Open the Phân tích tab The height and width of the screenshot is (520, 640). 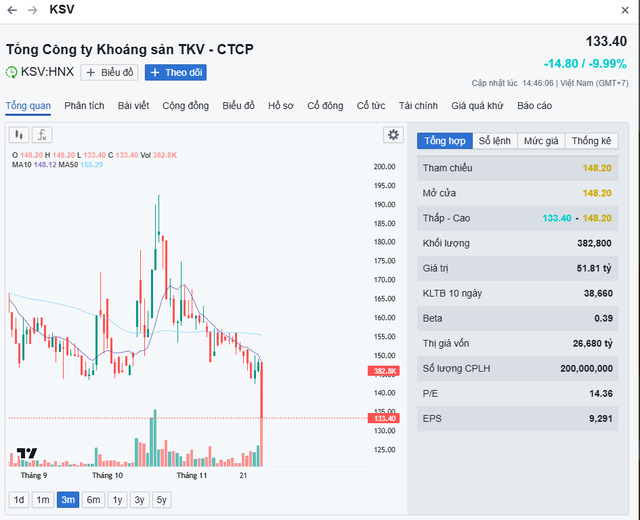coord(84,105)
